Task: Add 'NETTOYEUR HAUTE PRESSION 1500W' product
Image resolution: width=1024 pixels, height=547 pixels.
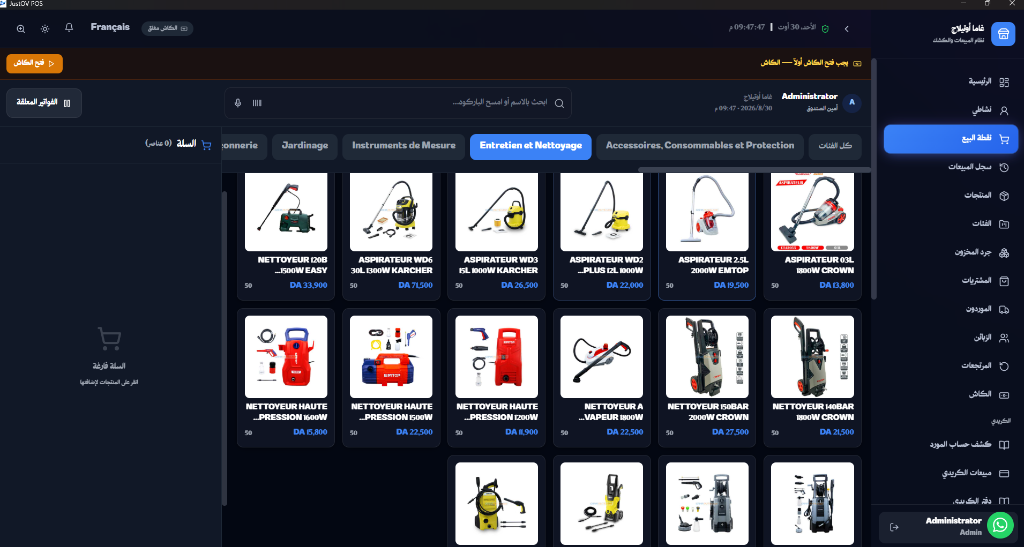Action: (x=391, y=378)
